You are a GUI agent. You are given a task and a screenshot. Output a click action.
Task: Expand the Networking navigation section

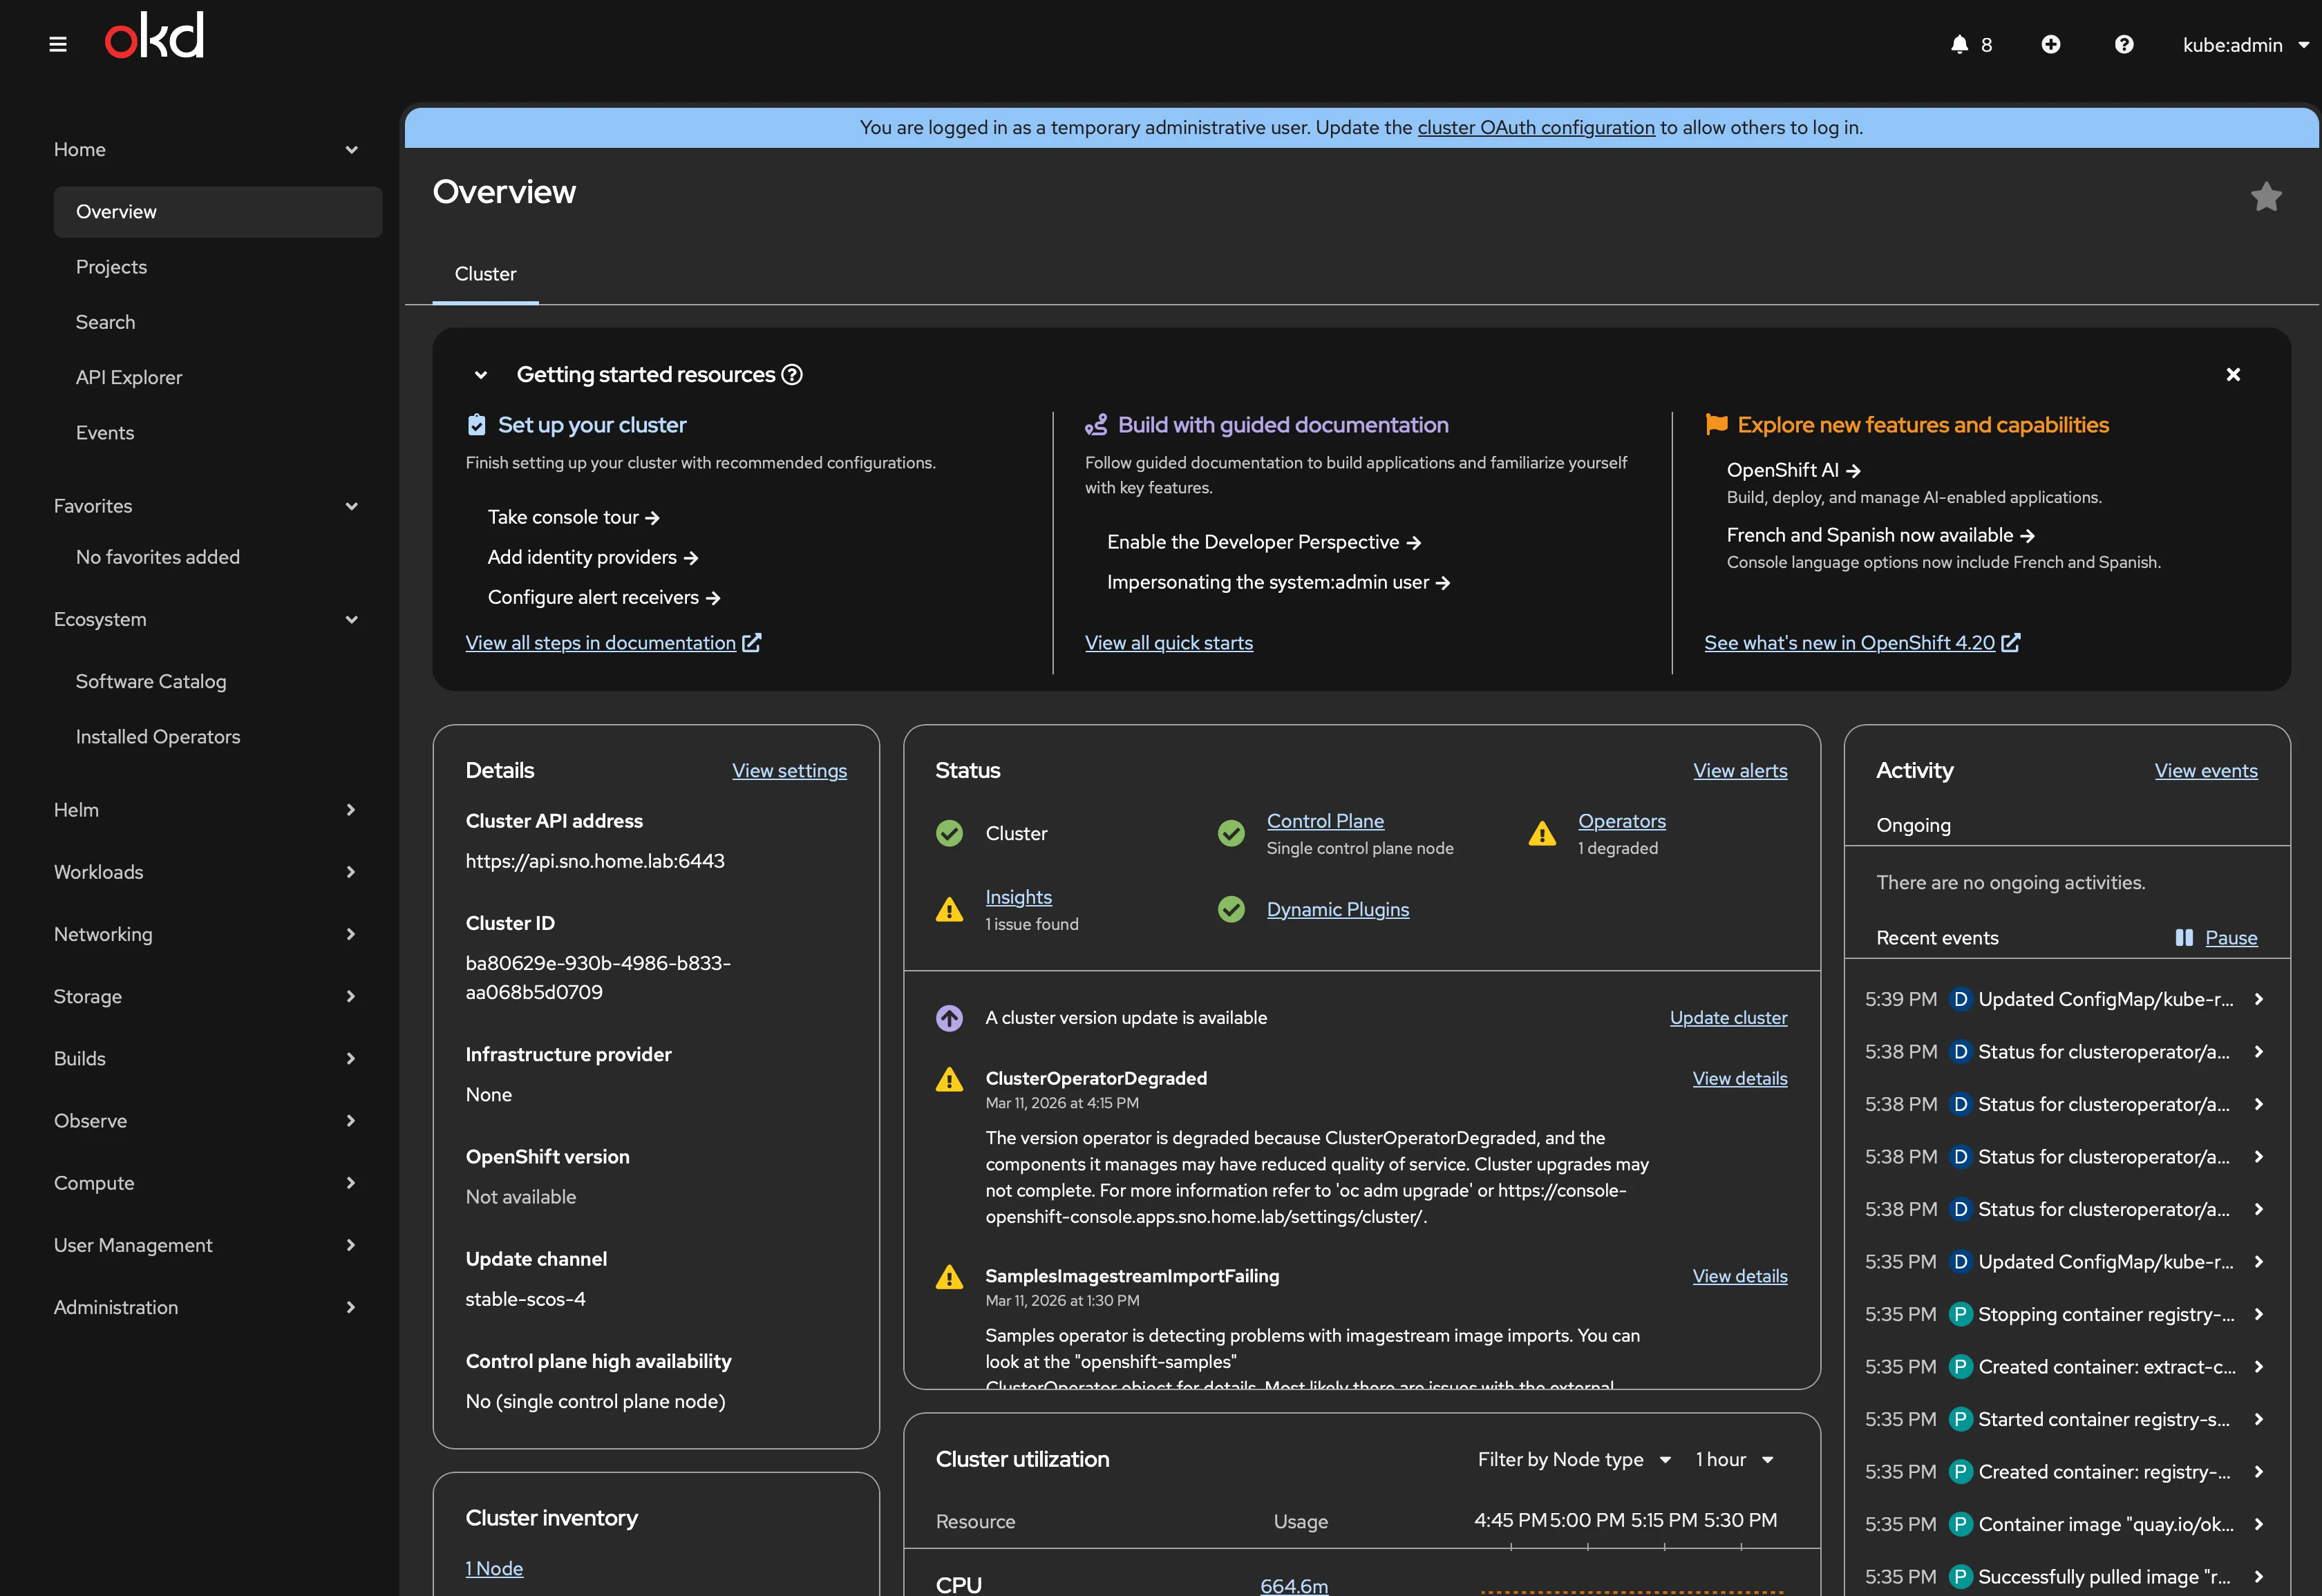pyautogui.click(x=206, y=934)
